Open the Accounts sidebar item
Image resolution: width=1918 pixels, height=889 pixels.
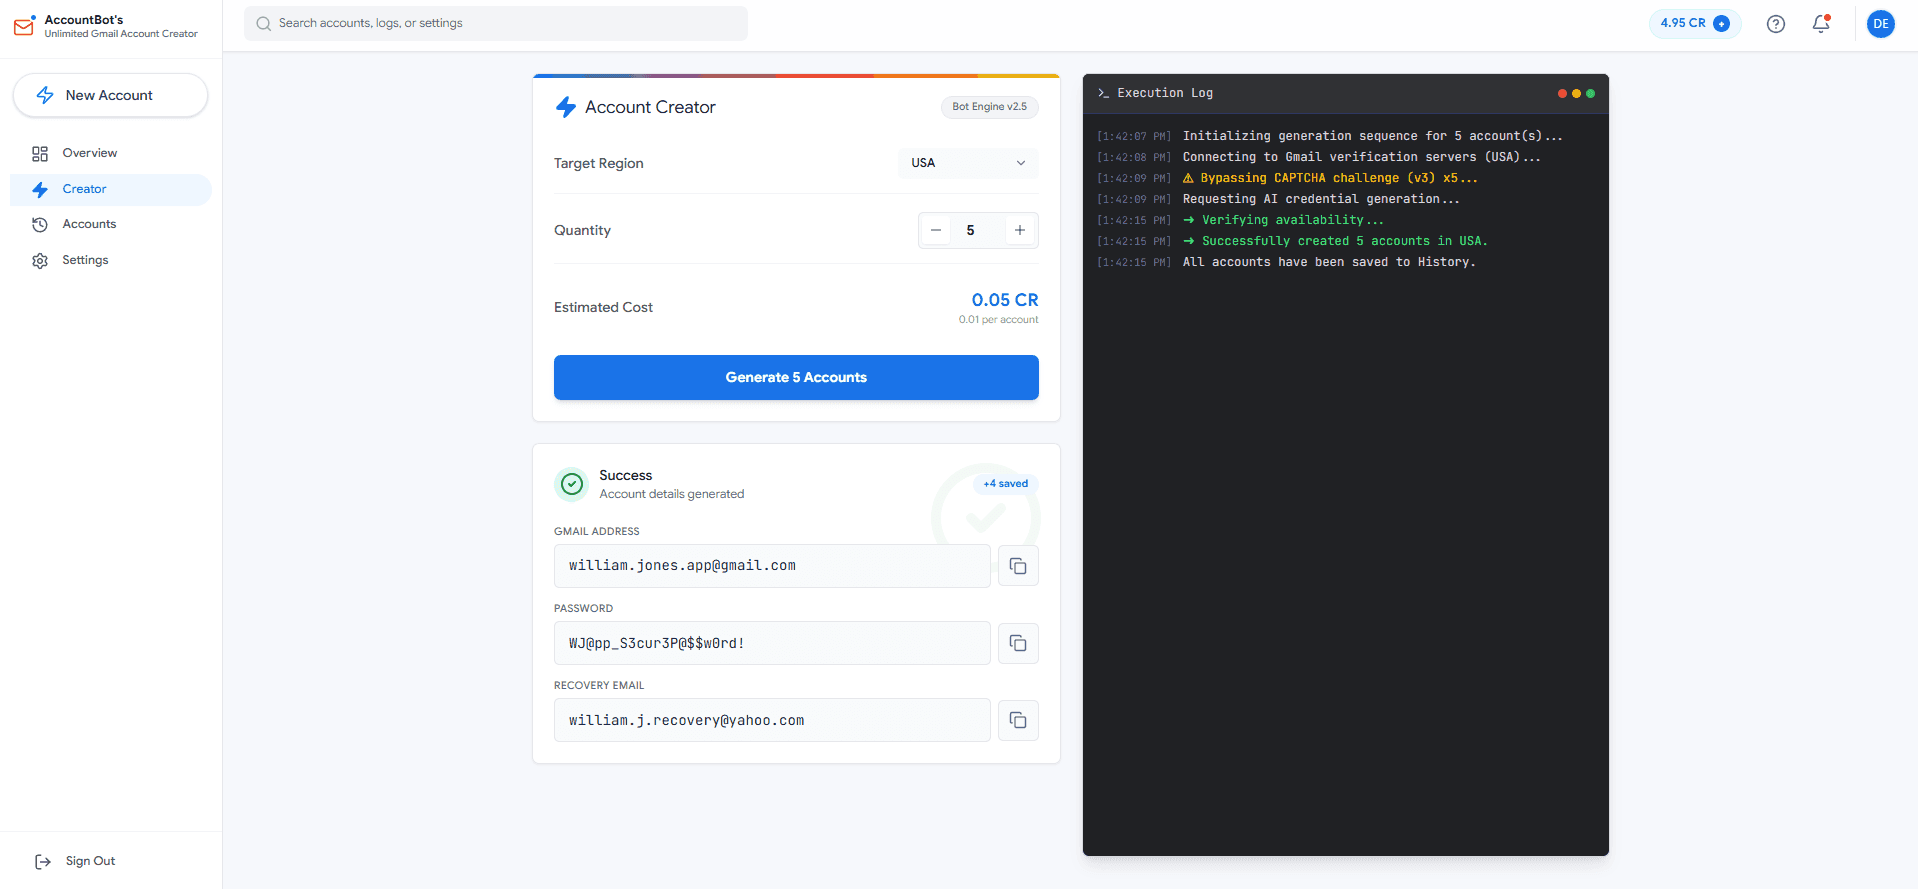(x=89, y=224)
